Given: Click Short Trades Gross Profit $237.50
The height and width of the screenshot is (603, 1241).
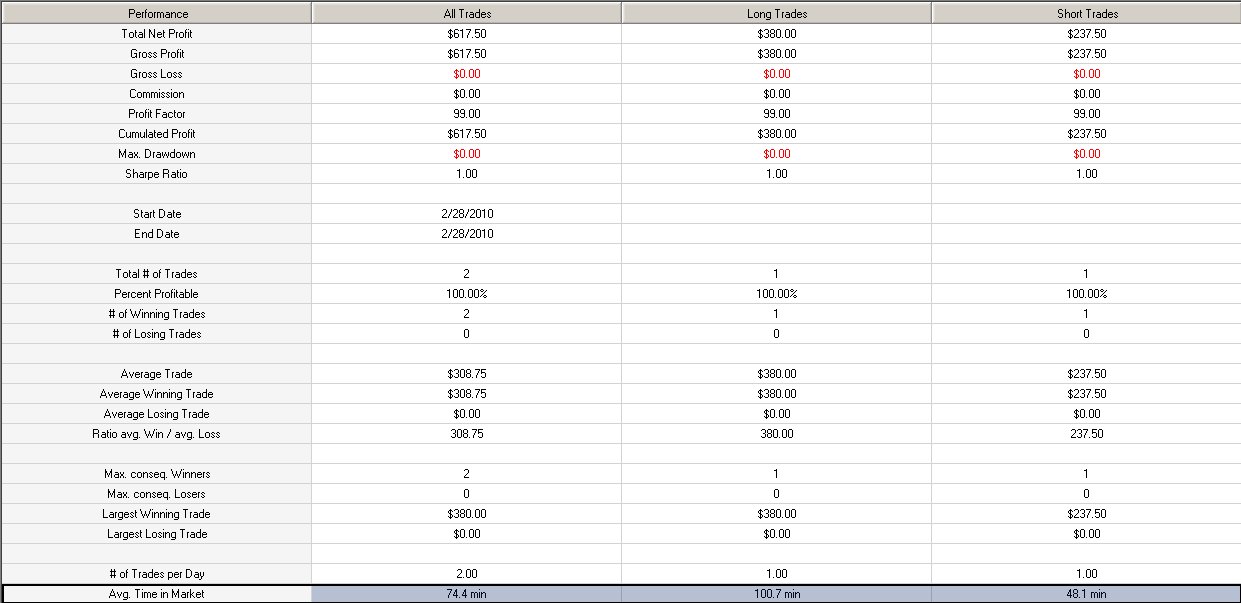Looking at the screenshot, I should 1086,54.
